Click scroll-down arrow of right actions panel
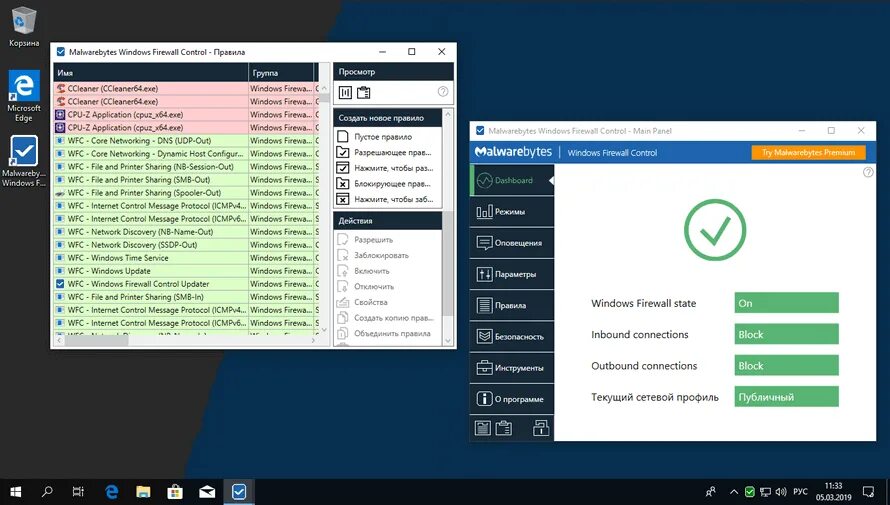 (x=448, y=340)
